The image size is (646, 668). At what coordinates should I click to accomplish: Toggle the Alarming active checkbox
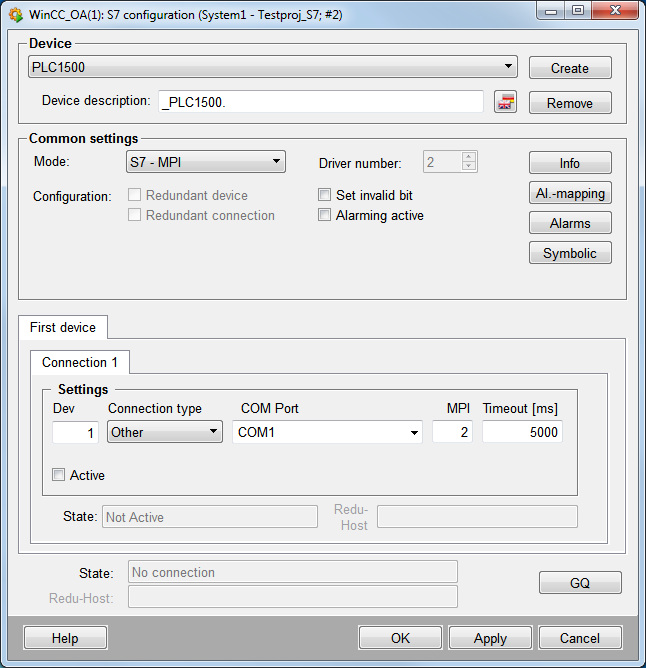click(x=324, y=215)
